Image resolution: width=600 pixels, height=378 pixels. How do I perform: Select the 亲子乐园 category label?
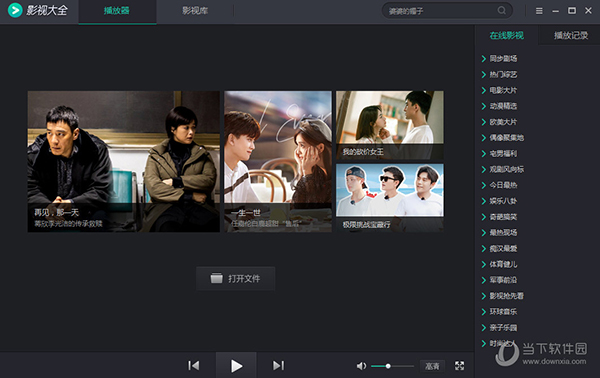(503, 327)
